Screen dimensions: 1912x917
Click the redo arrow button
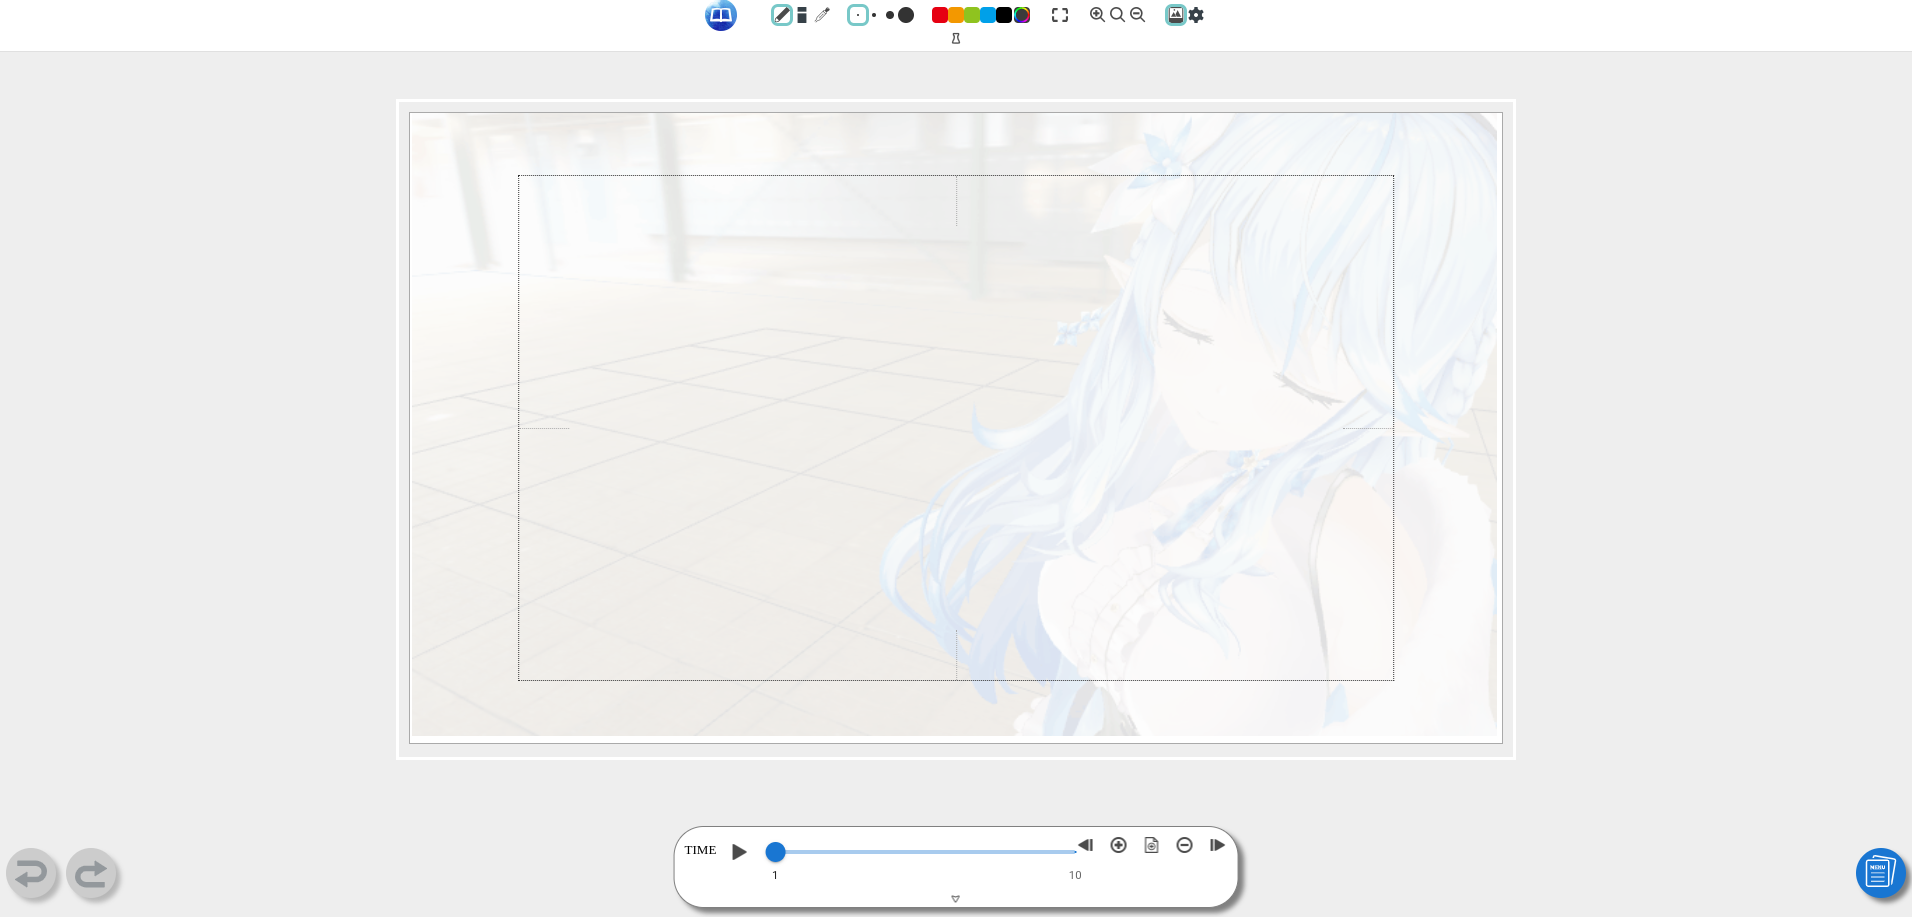(92, 874)
